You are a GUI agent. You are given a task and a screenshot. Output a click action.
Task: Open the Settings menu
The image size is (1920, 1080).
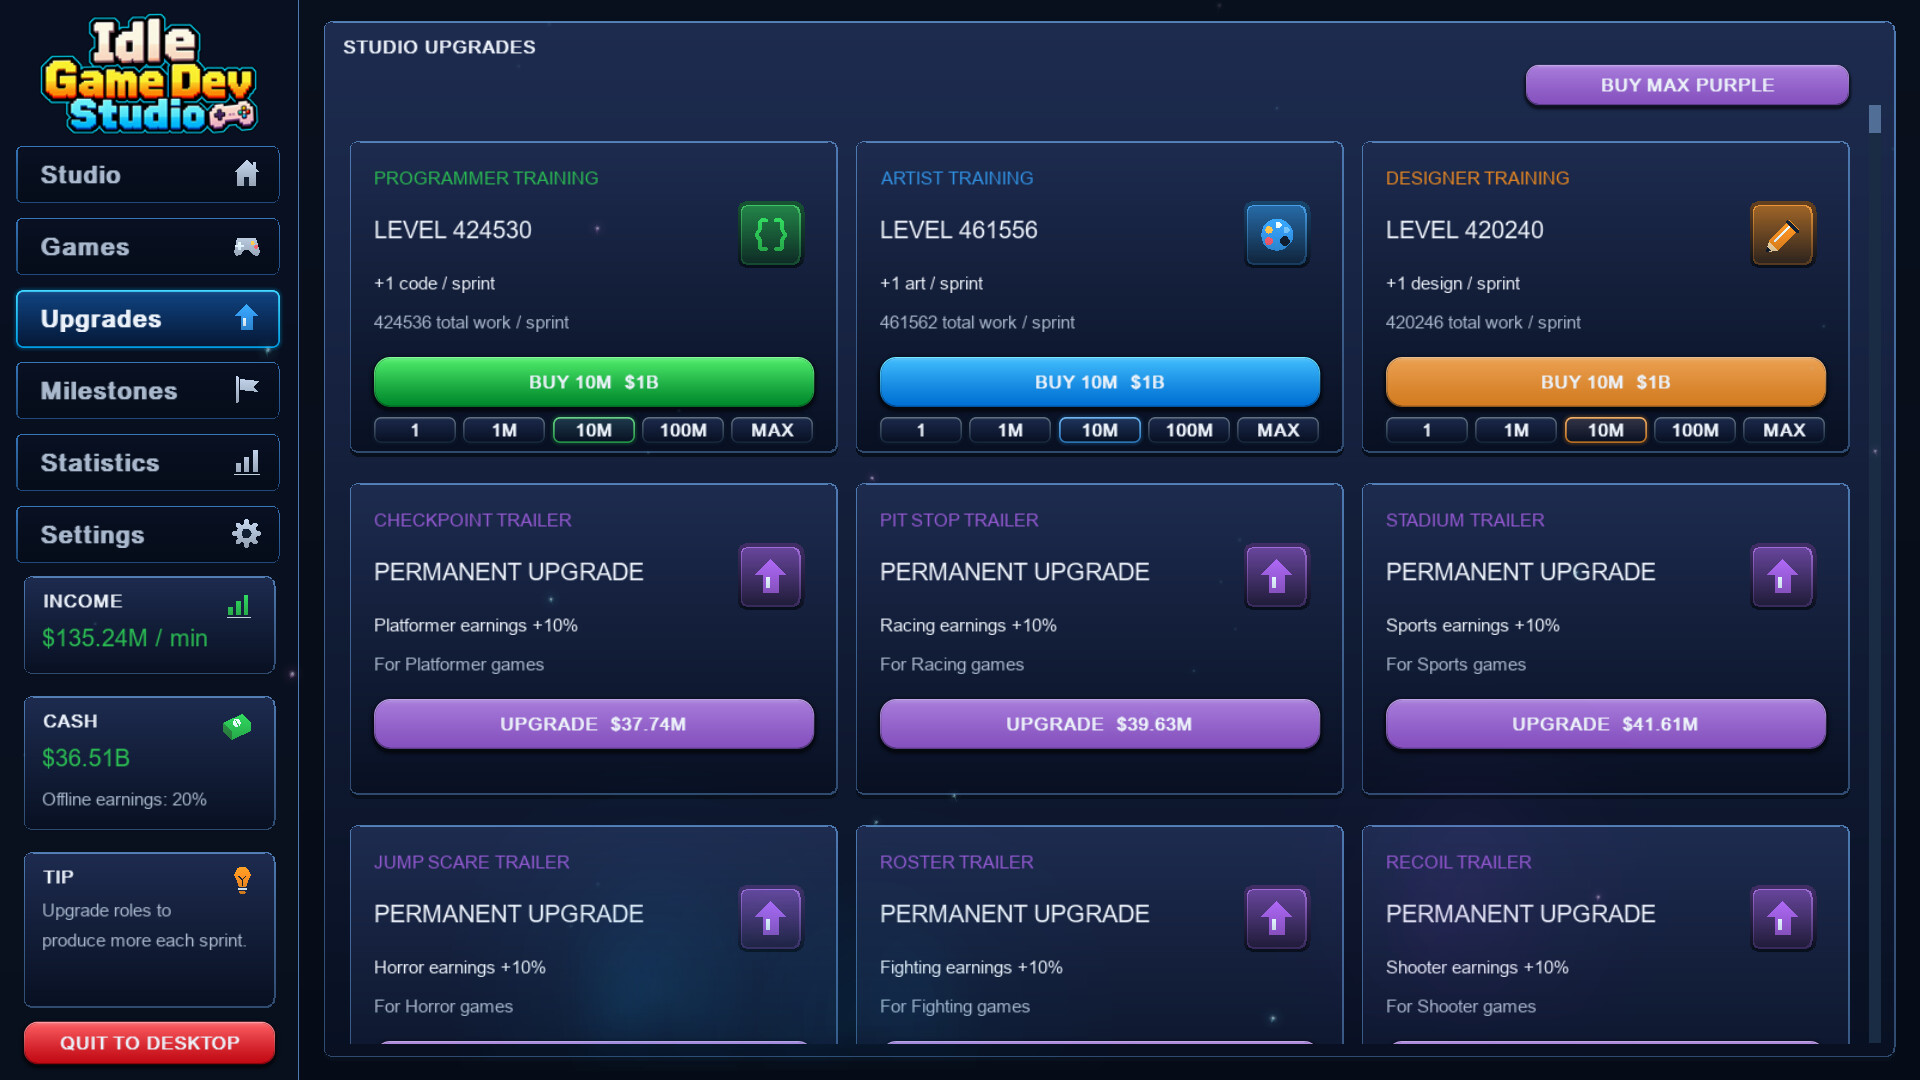click(x=148, y=535)
